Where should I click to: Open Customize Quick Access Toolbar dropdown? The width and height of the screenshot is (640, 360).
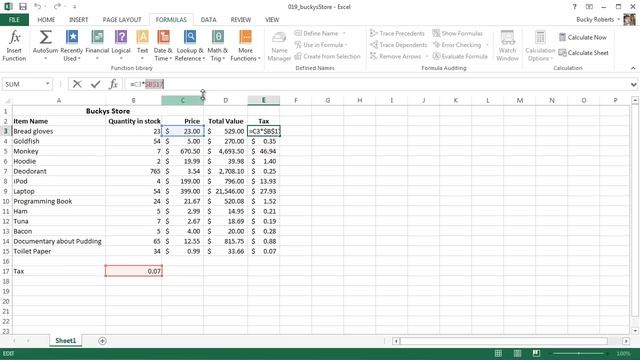[x=74, y=7]
